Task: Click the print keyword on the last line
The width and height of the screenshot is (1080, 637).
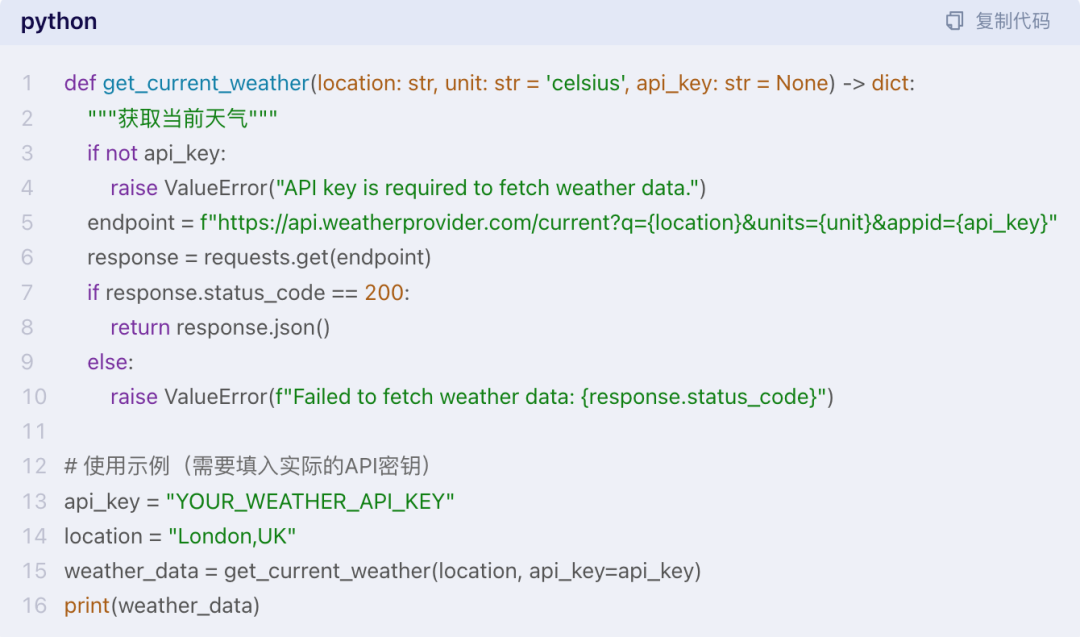Action: [87, 605]
